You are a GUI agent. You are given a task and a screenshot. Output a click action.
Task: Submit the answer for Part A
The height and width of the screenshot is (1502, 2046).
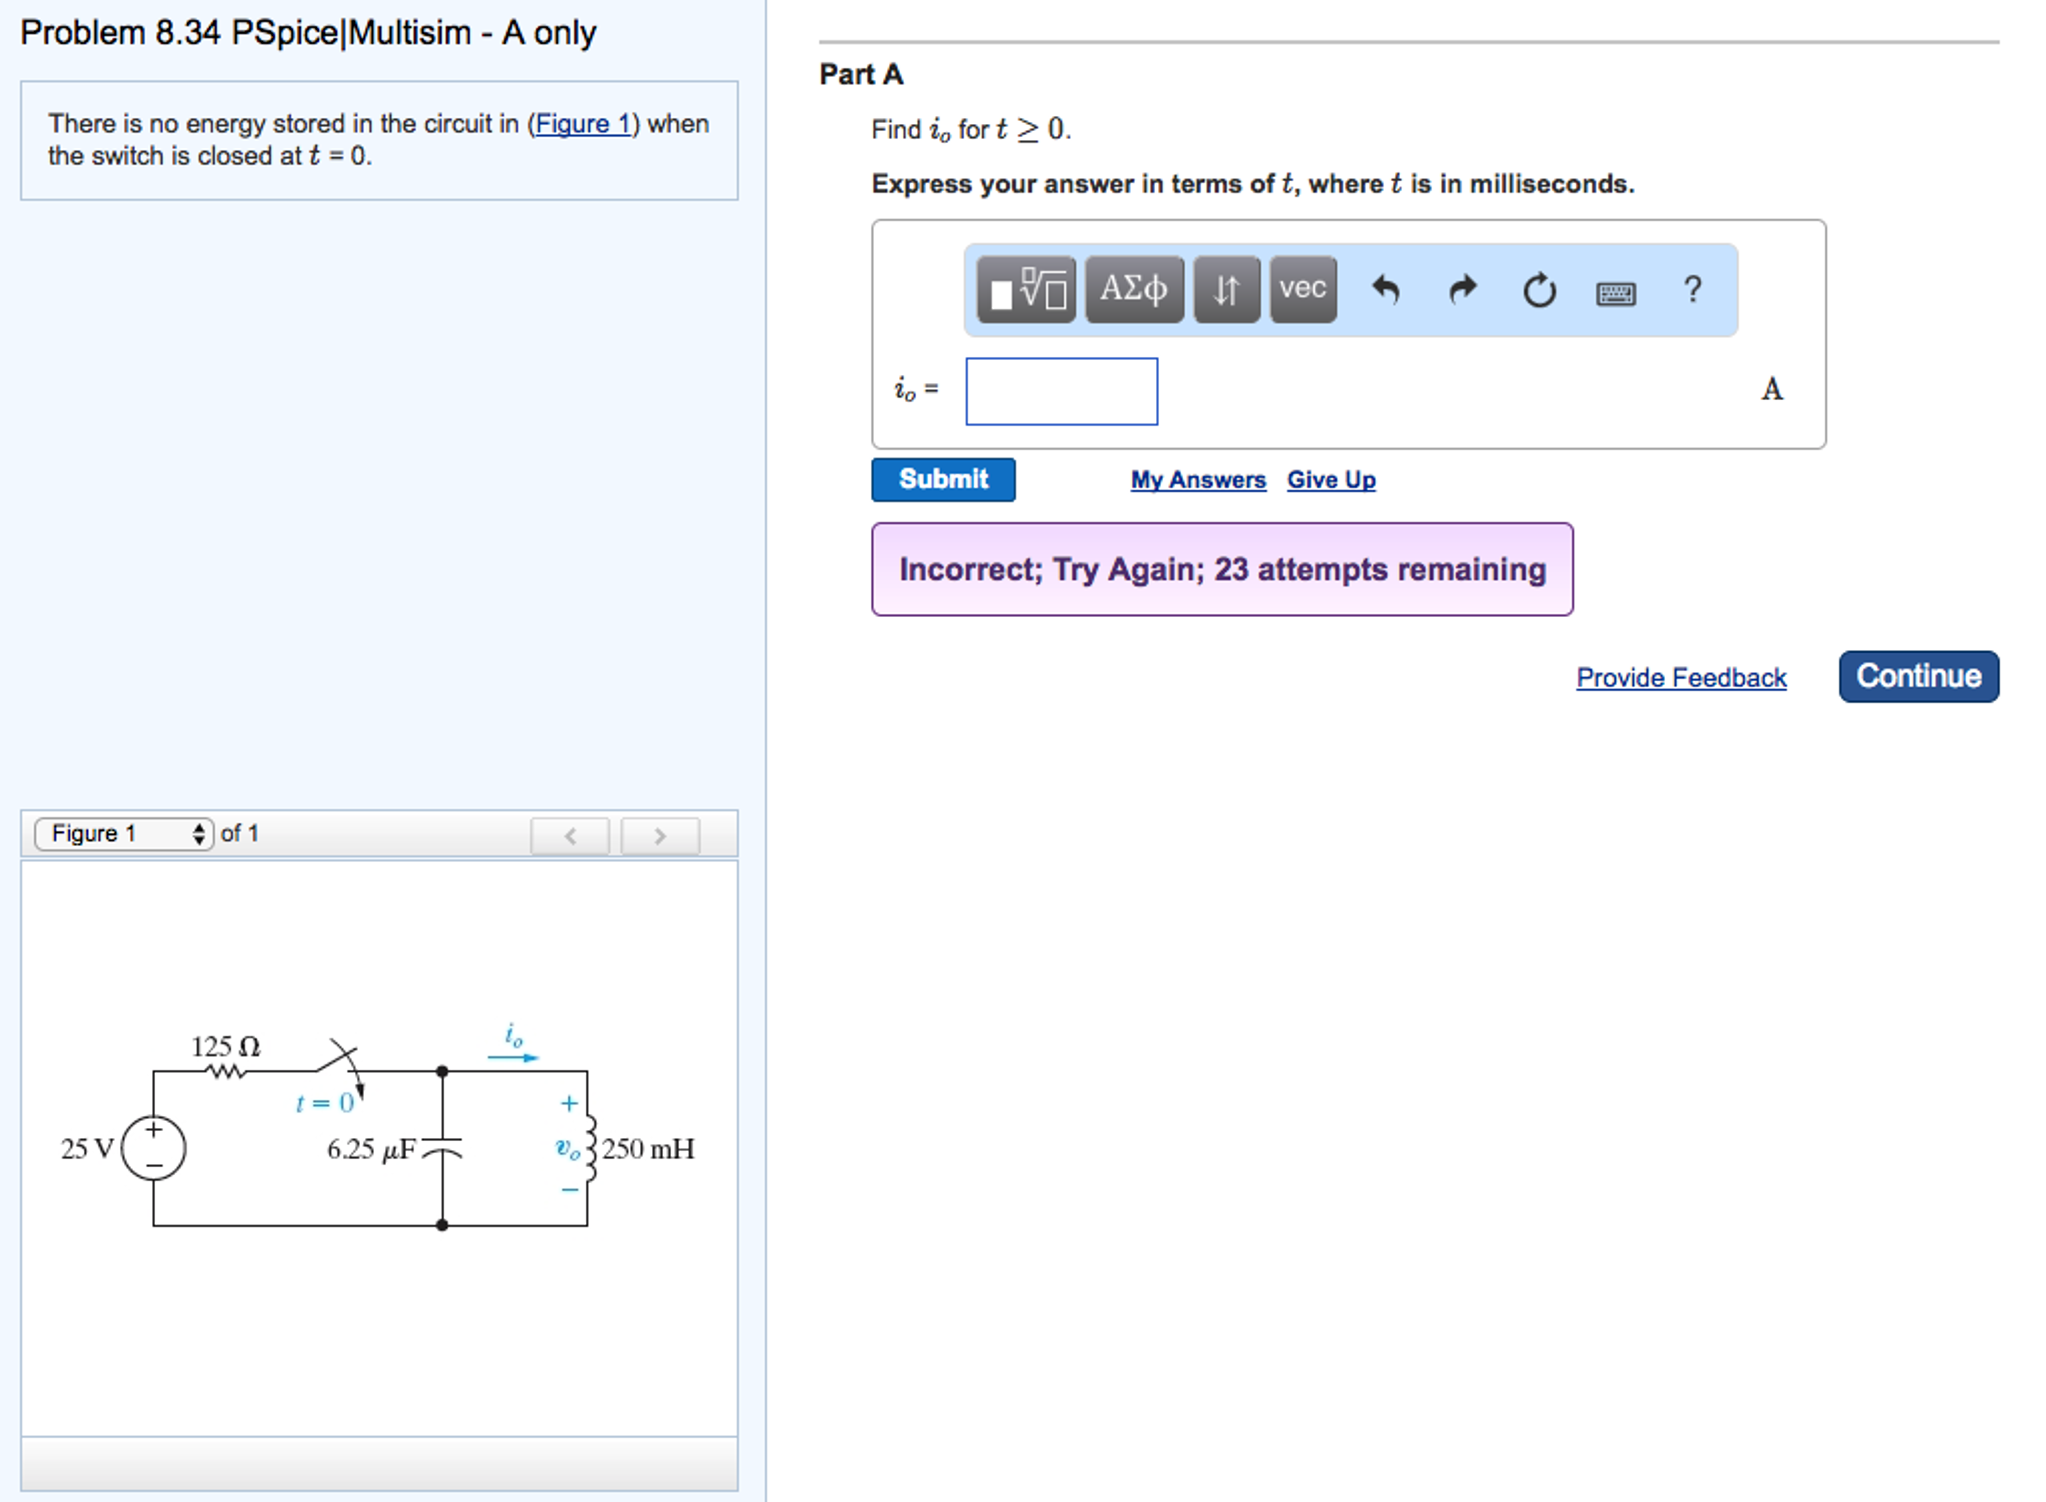(942, 479)
